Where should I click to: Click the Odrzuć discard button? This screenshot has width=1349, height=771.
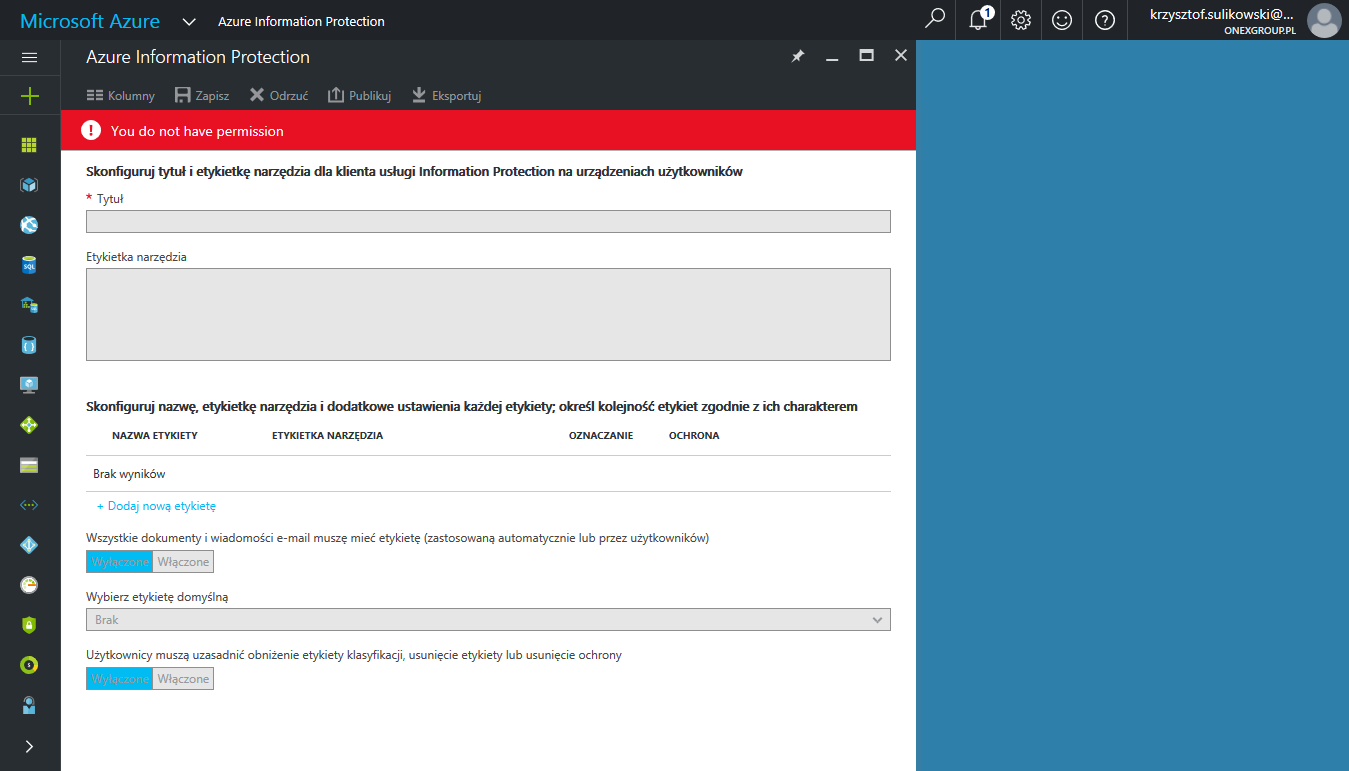click(279, 96)
